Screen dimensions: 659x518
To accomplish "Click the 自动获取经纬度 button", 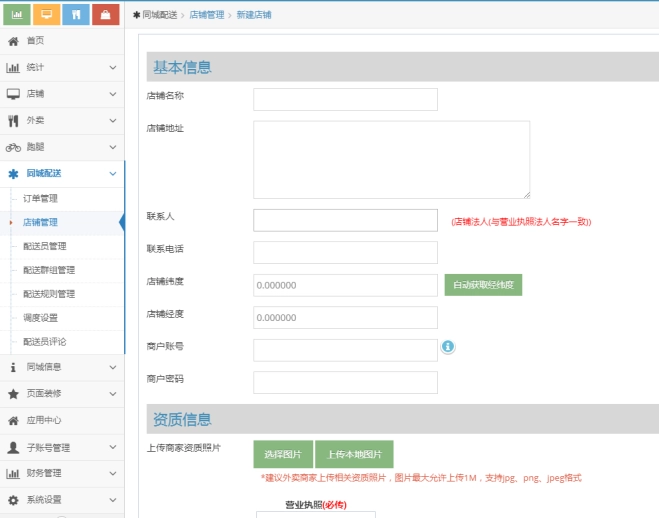I will tap(483, 285).
